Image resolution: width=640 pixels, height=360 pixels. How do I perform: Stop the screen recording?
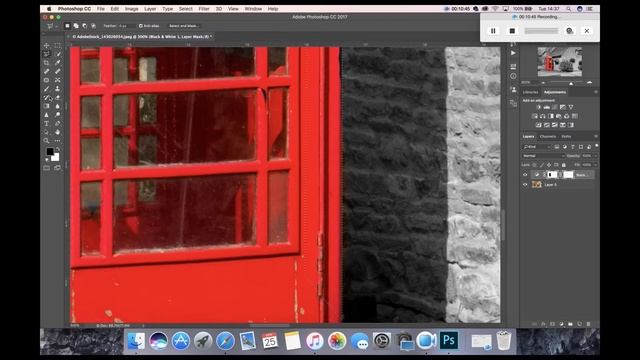(512, 31)
